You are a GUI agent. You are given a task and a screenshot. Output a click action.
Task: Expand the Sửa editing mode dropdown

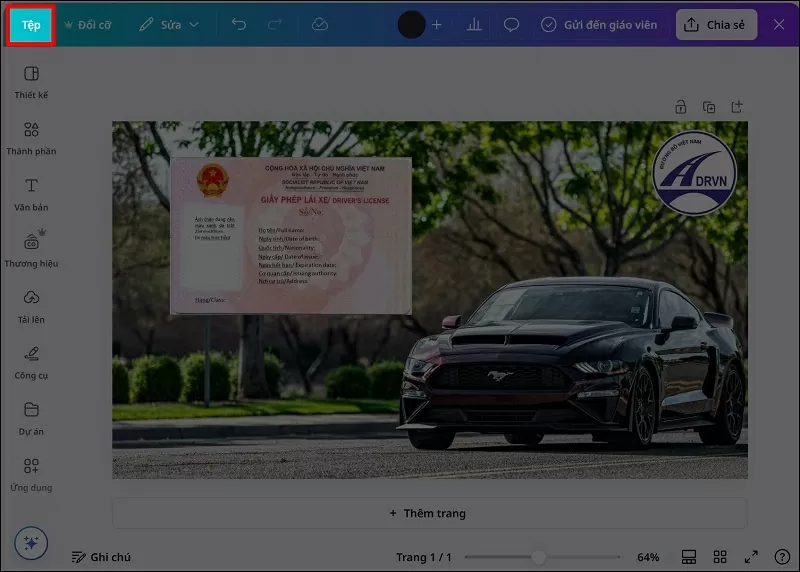tap(169, 25)
